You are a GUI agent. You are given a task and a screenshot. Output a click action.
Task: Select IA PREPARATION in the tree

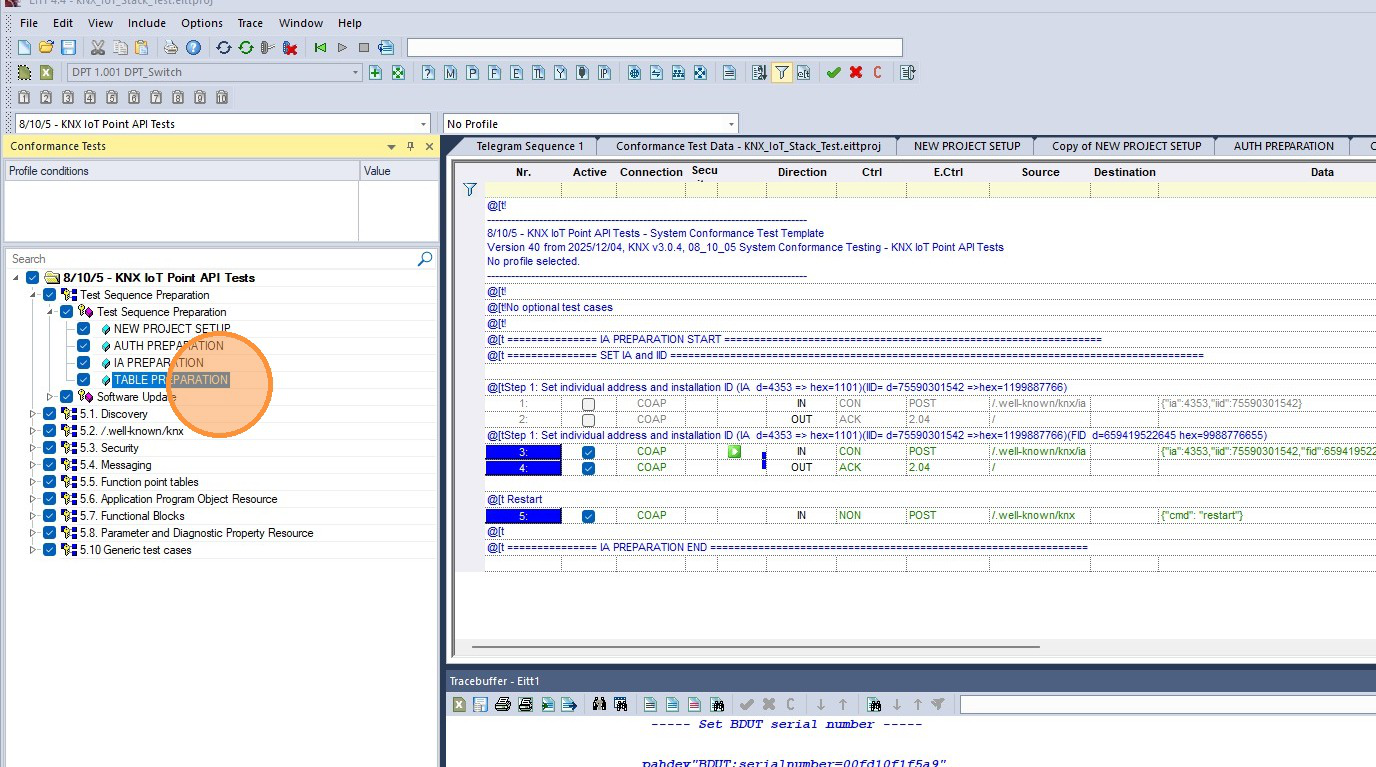(159, 363)
